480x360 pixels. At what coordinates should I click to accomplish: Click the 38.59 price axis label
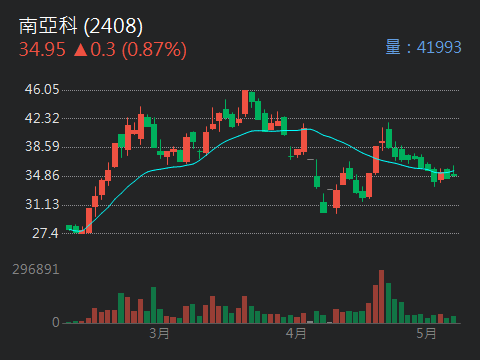click(x=42, y=147)
